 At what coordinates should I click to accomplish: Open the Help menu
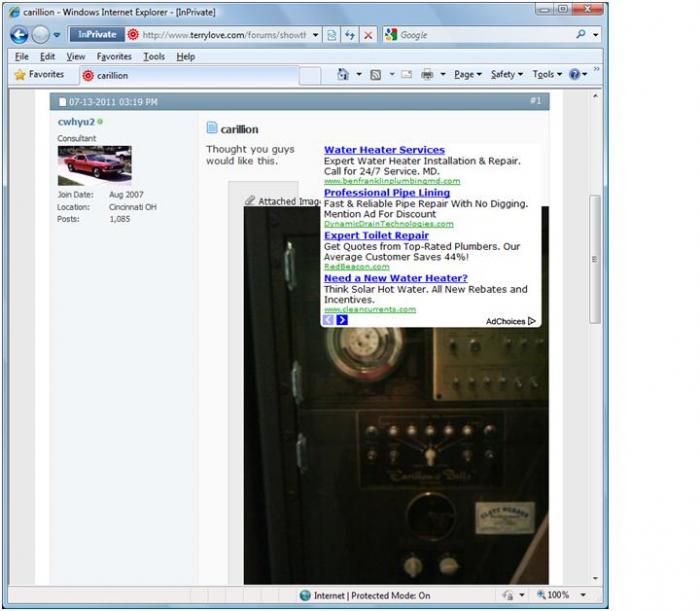tap(185, 57)
